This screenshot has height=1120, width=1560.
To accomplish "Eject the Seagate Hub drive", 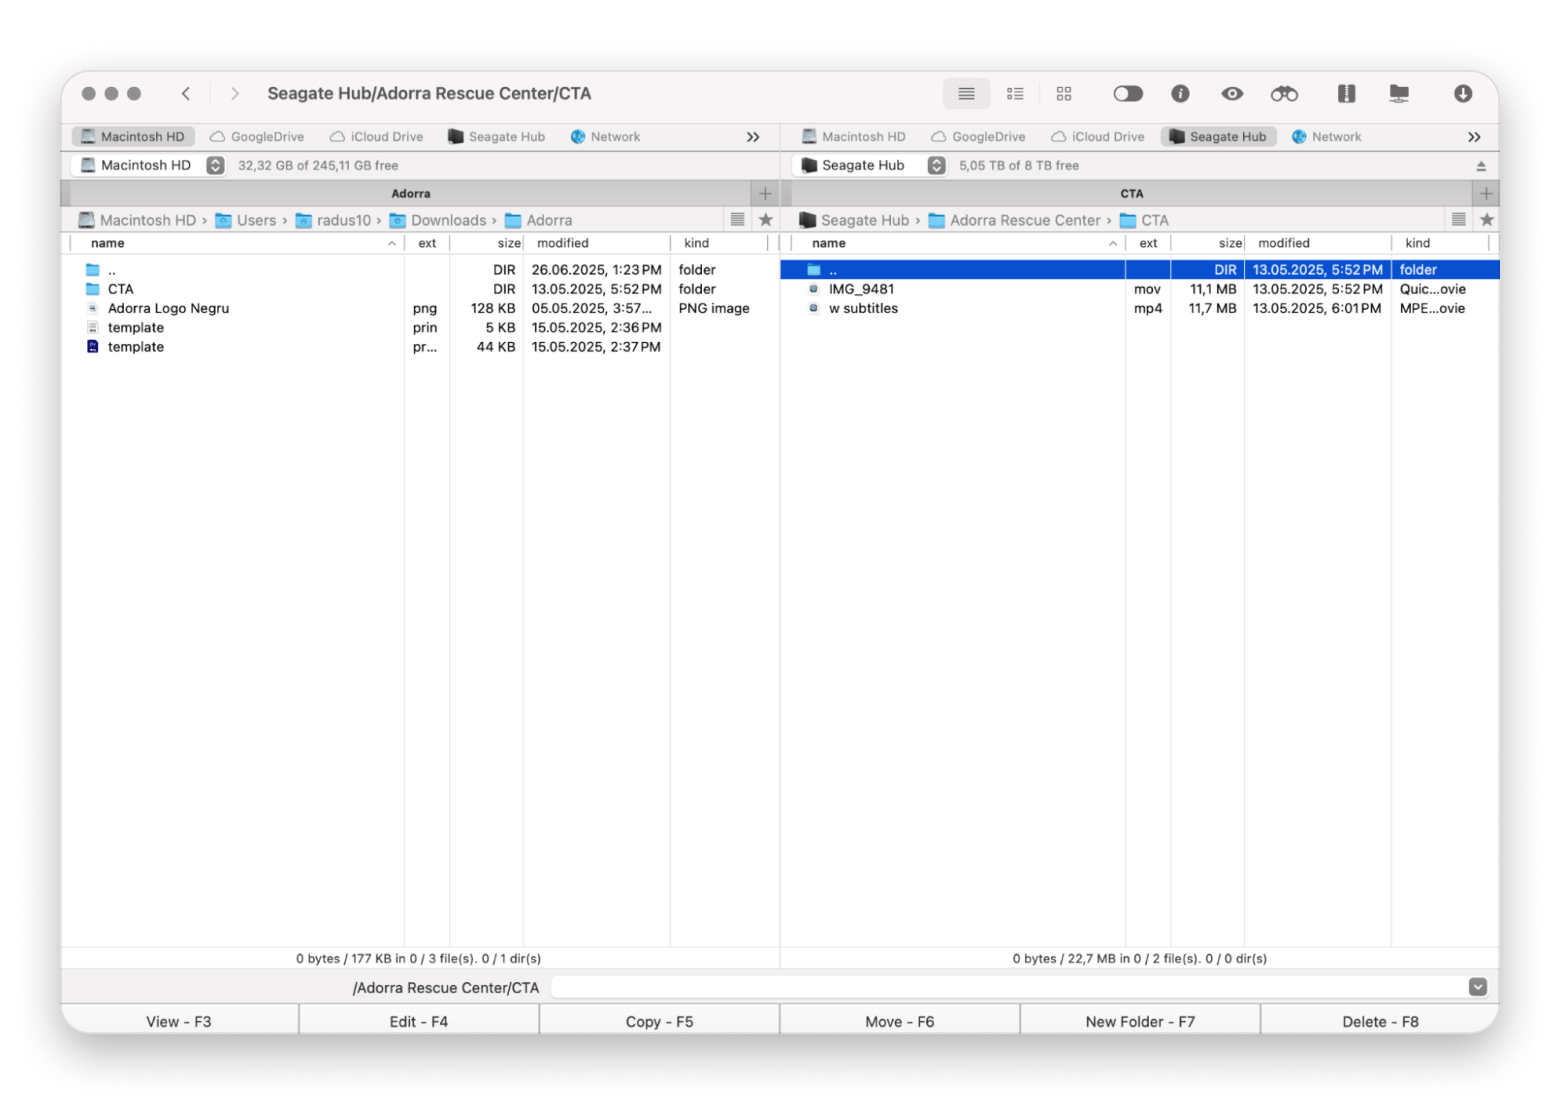I will pos(1481,166).
